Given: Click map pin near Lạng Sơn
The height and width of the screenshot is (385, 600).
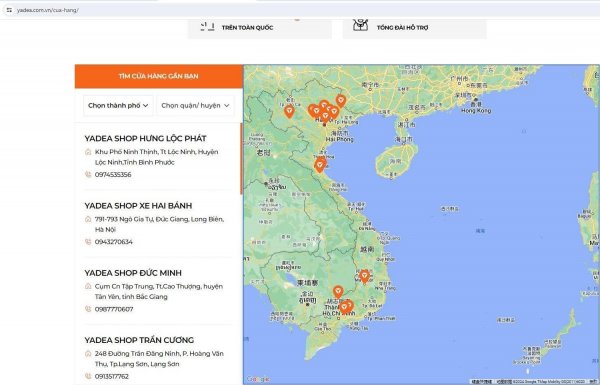Looking at the screenshot, I should tap(341, 101).
